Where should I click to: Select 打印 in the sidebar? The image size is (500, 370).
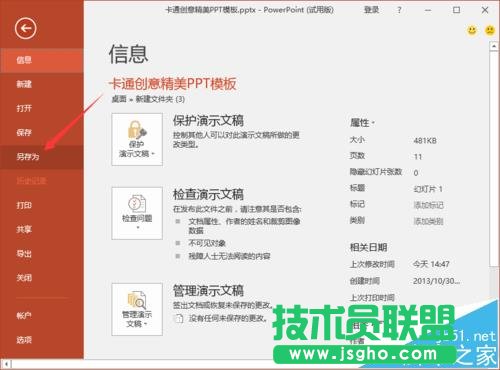(x=42, y=205)
